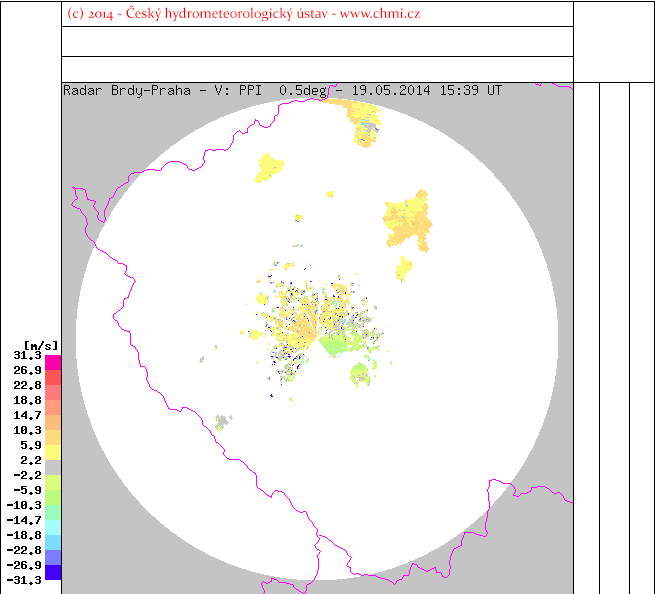Click the red 26.9 m/s legend swatch
The height and width of the screenshot is (594, 655).
pyautogui.click(x=53, y=378)
